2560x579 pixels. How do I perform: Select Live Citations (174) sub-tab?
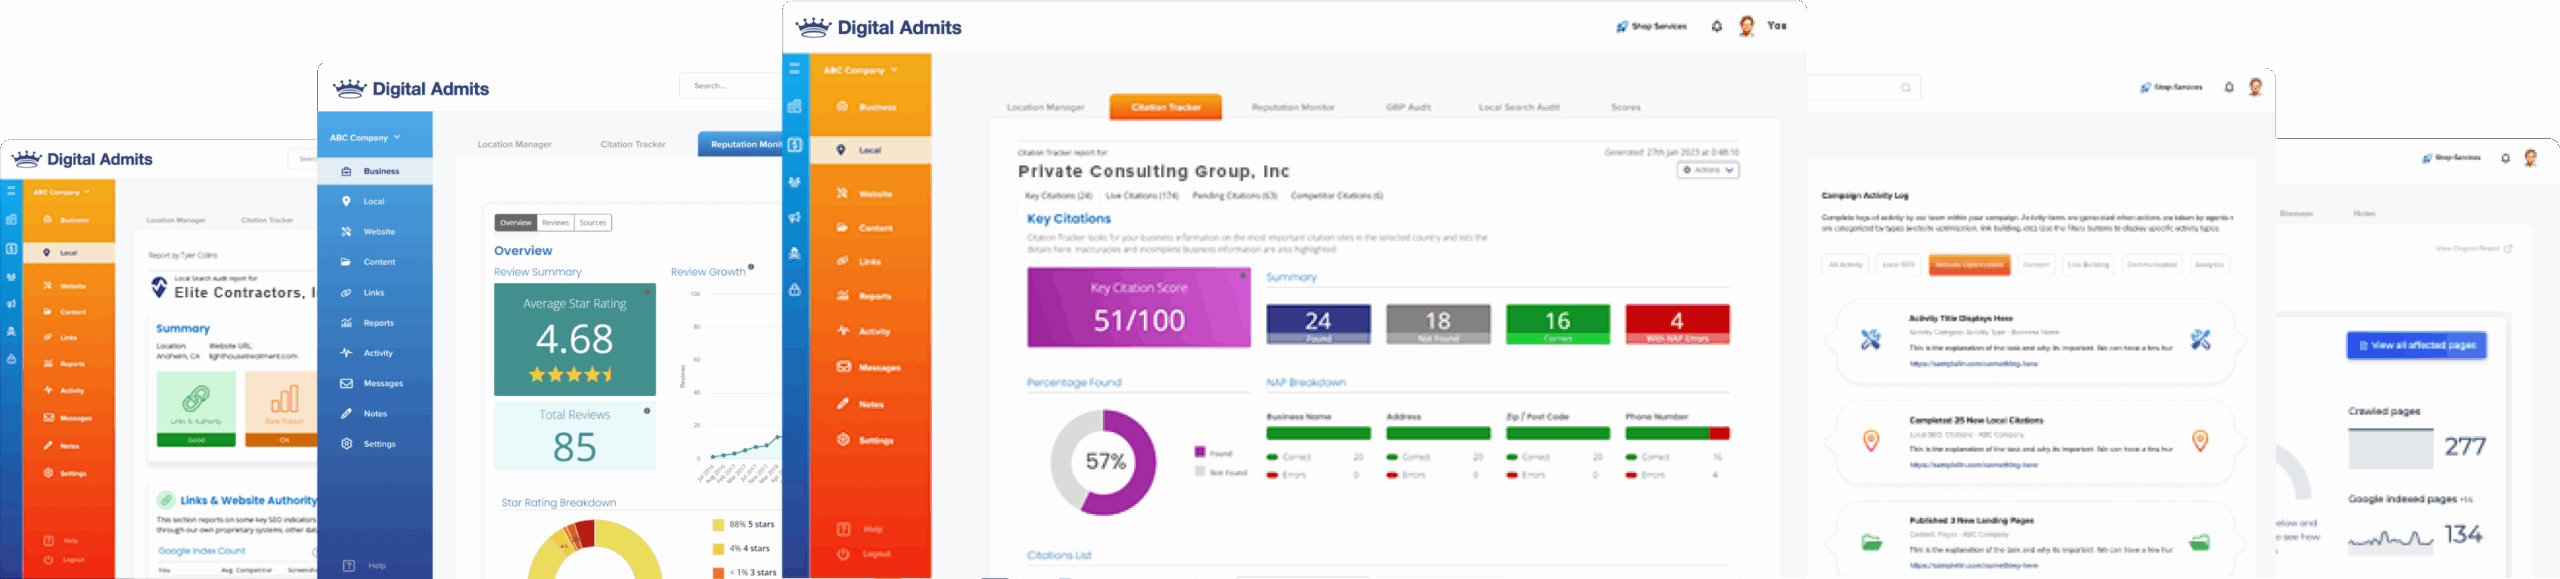click(x=1142, y=196)
